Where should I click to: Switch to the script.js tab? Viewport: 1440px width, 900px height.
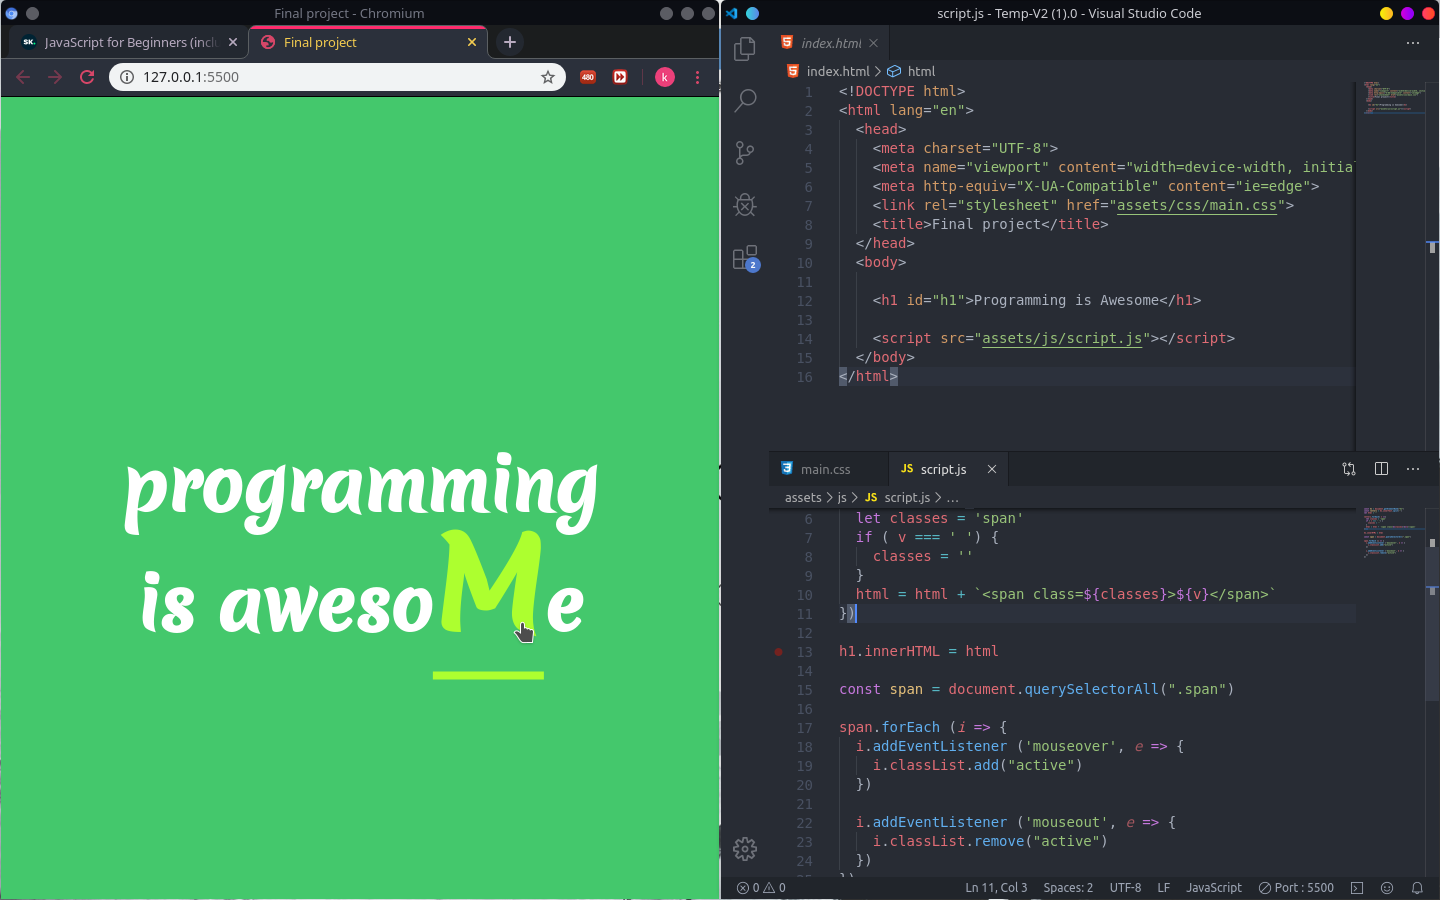click(x=948, y=469)
